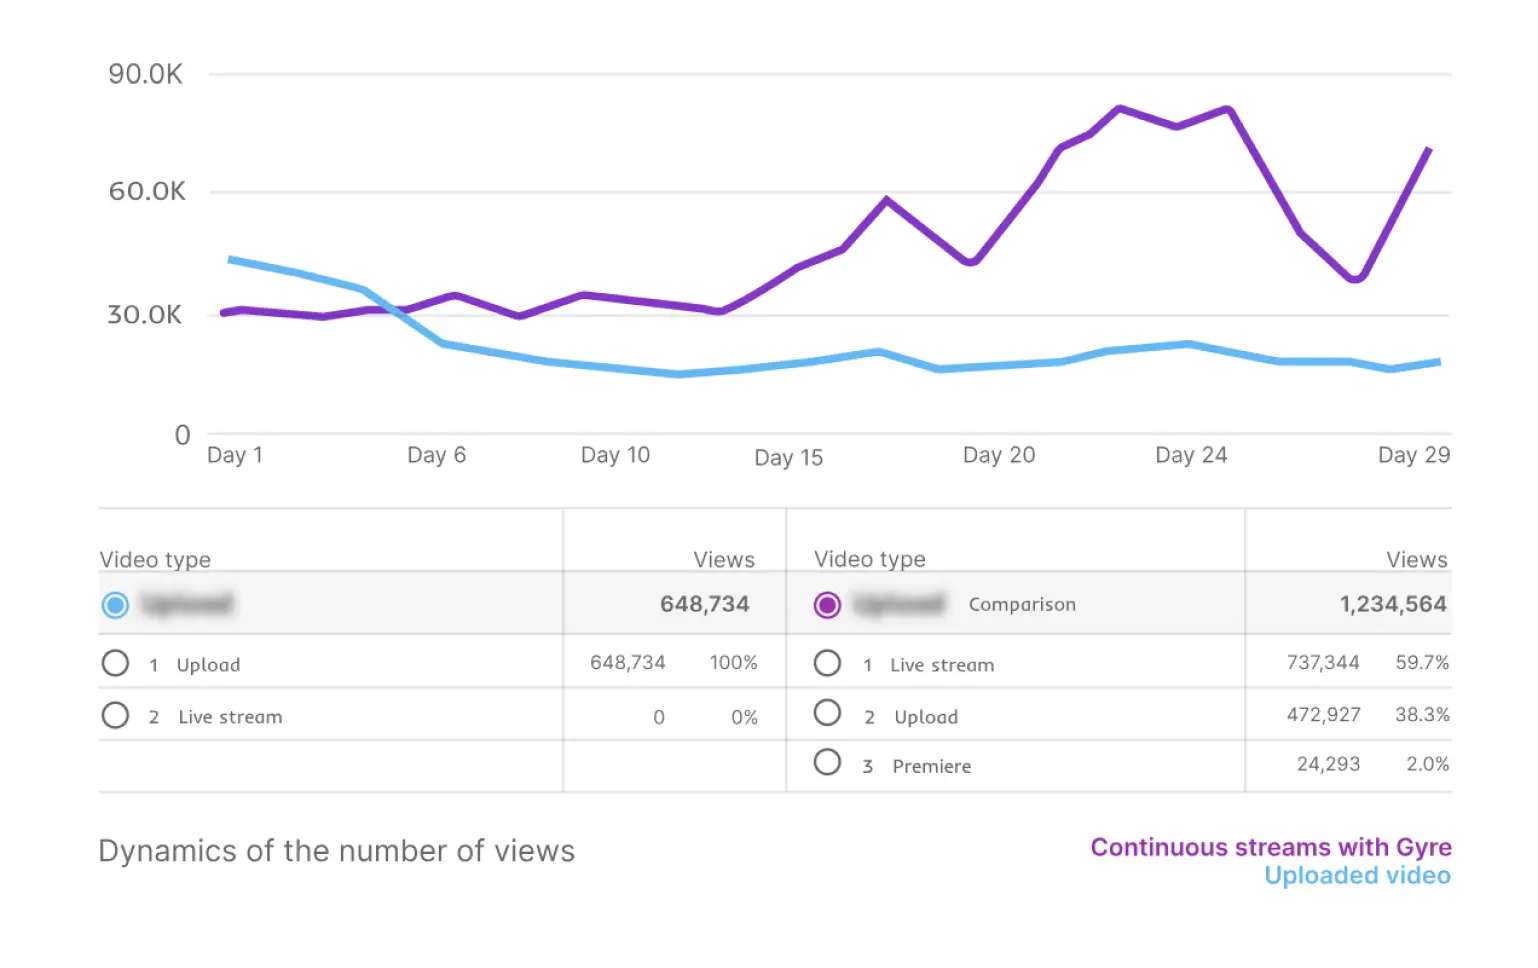Click the 90.0K y-axis label
The image size is (1538, 968).
(x=146, y=74)
